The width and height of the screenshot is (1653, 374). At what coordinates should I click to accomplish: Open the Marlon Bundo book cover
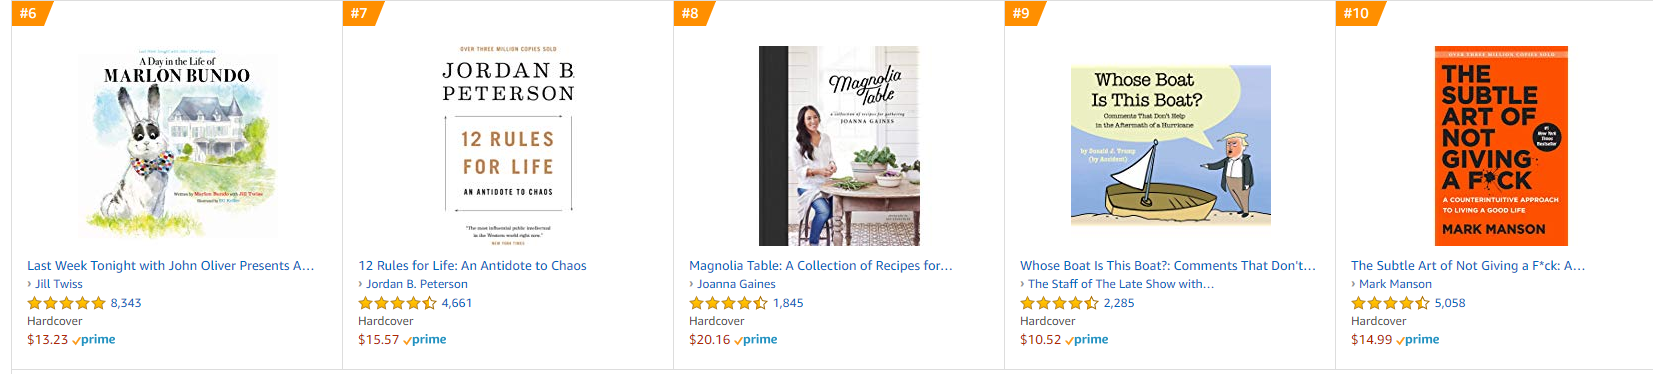point(177,146)
